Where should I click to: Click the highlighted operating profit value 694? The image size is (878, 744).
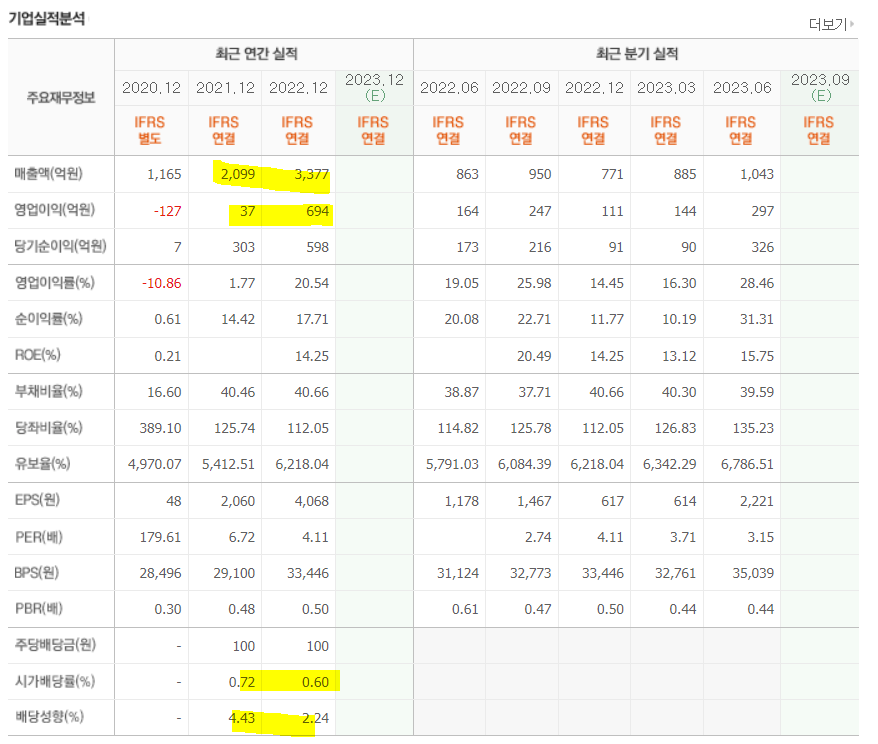point(317,211)
